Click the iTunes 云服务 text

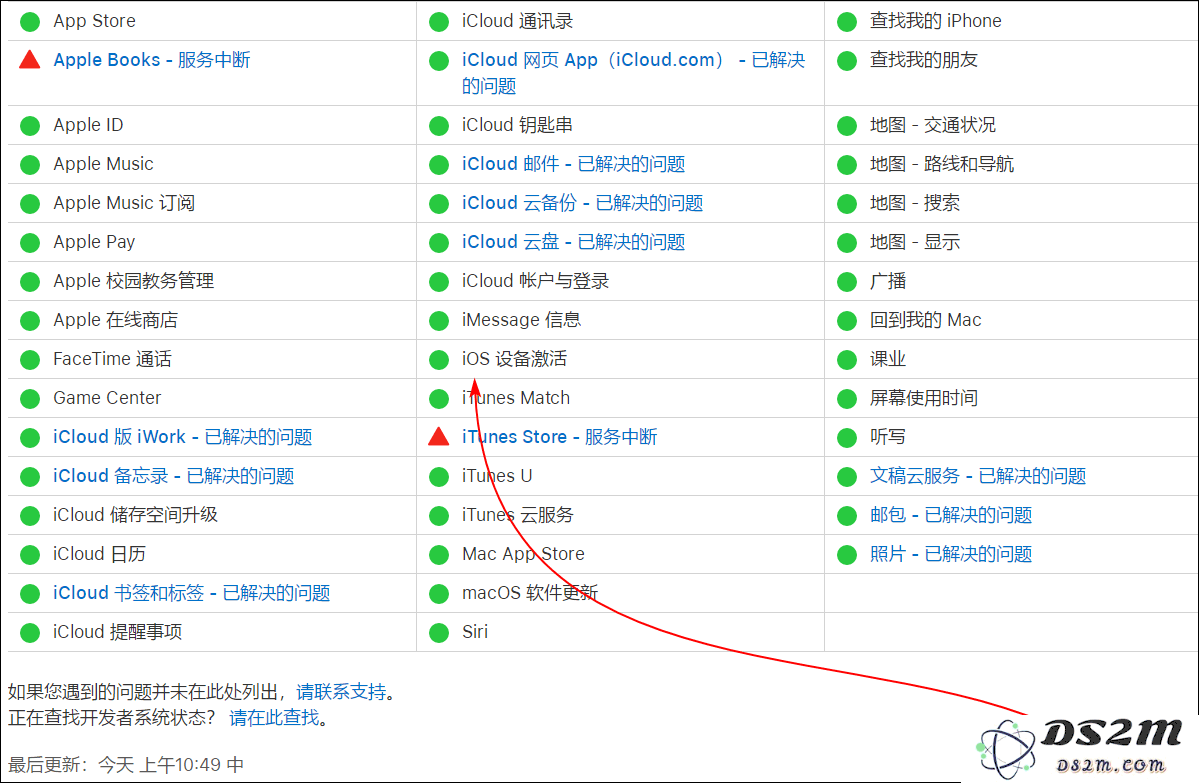pos(518,515)
